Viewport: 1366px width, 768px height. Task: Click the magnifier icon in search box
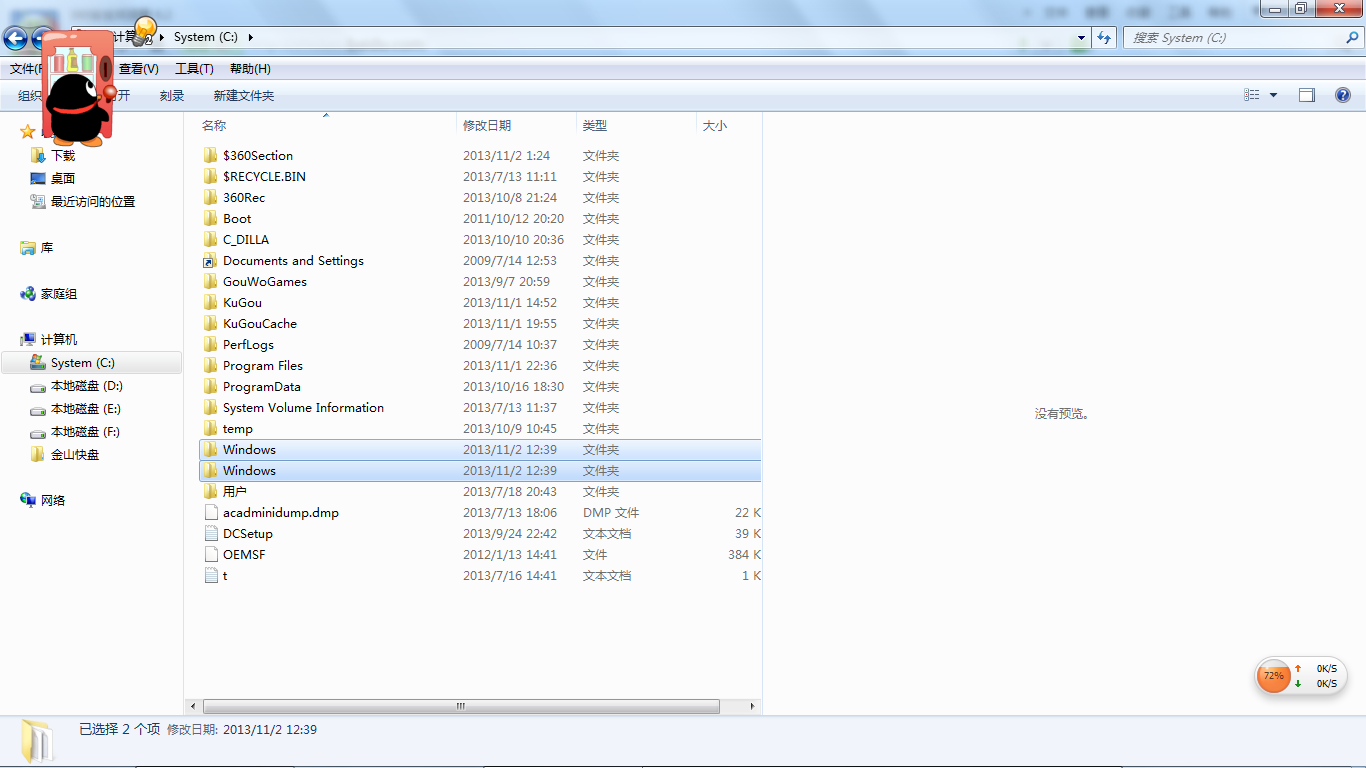(1352, 37)
